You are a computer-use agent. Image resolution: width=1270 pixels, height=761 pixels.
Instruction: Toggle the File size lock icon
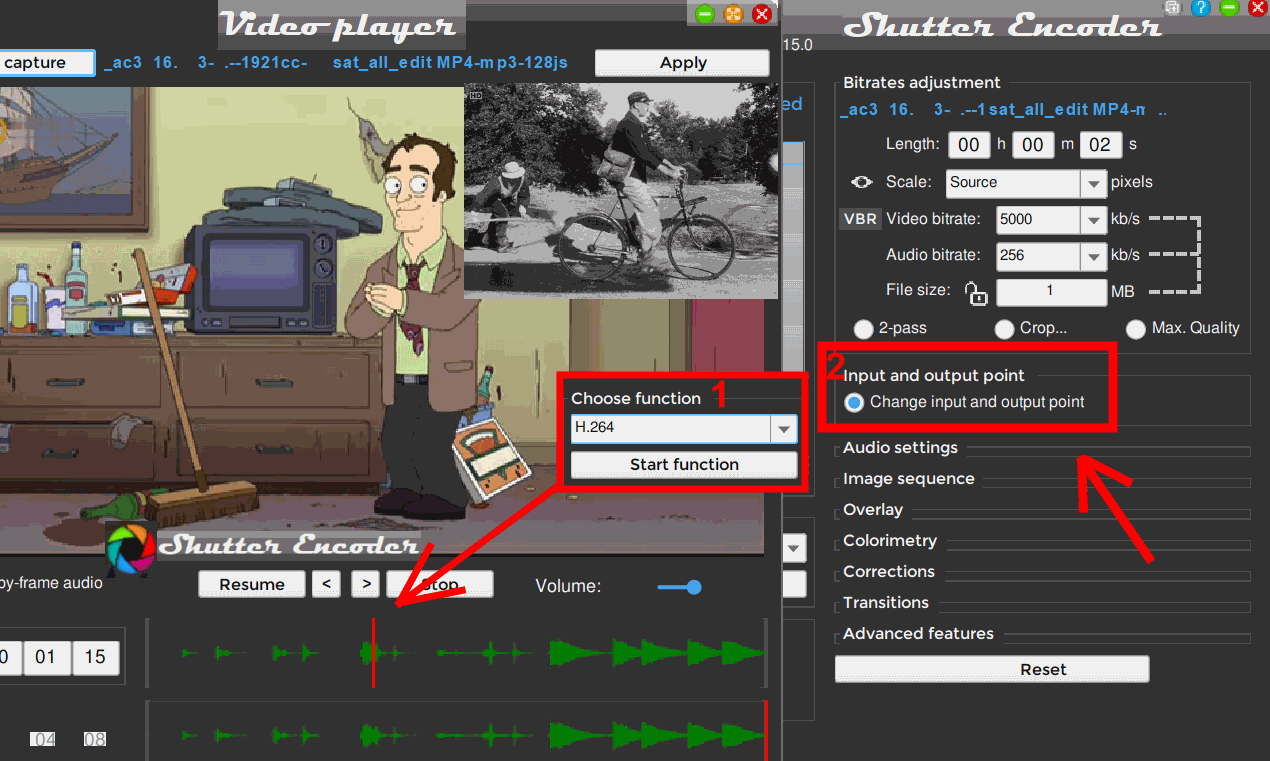(x=975, y=292)
